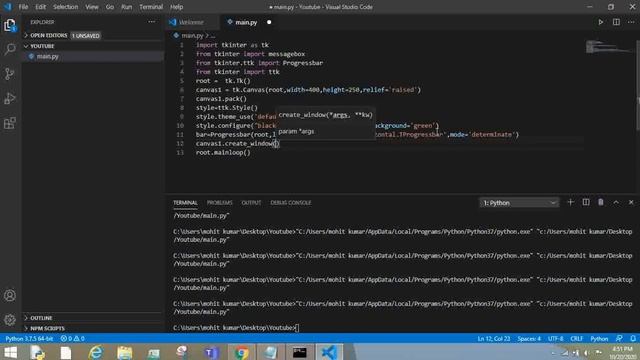The image size is (640, 360).
Task: Open the File menu
Action: click(23, 7)
